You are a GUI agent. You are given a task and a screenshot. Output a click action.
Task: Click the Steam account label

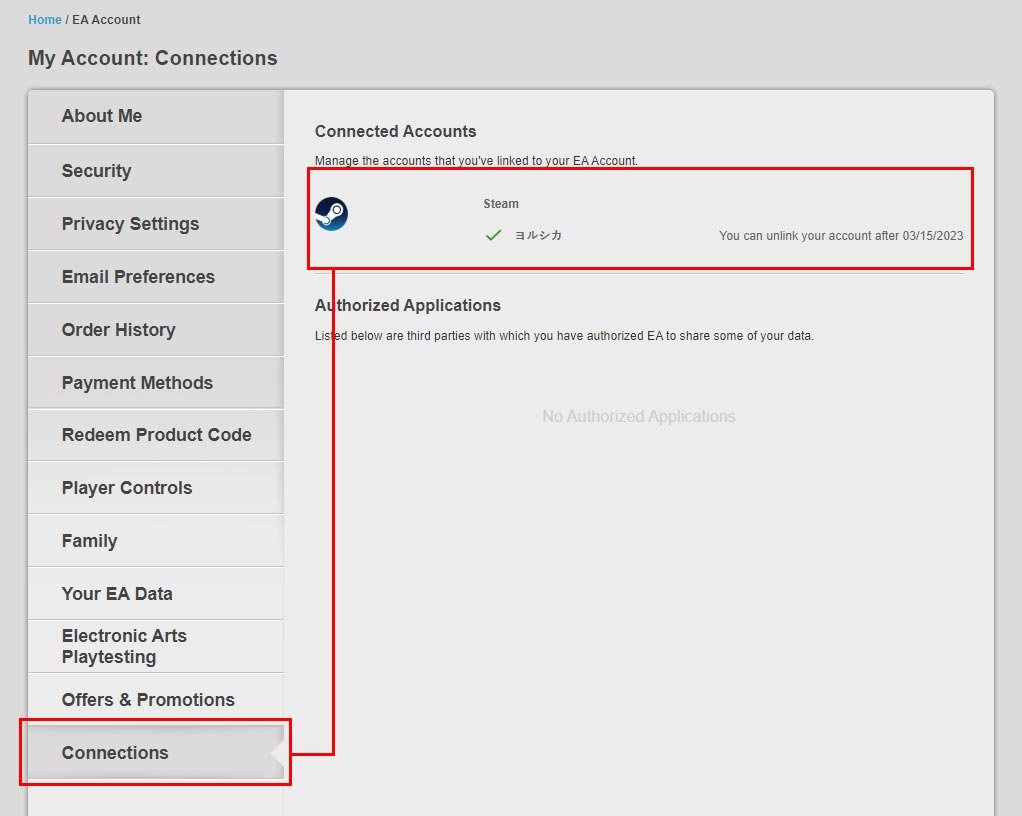click(501, 204)
